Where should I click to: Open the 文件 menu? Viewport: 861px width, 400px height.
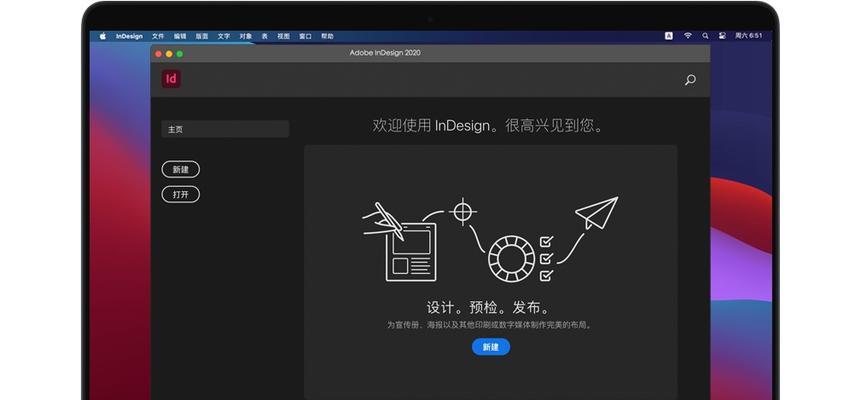click(158, 36)
